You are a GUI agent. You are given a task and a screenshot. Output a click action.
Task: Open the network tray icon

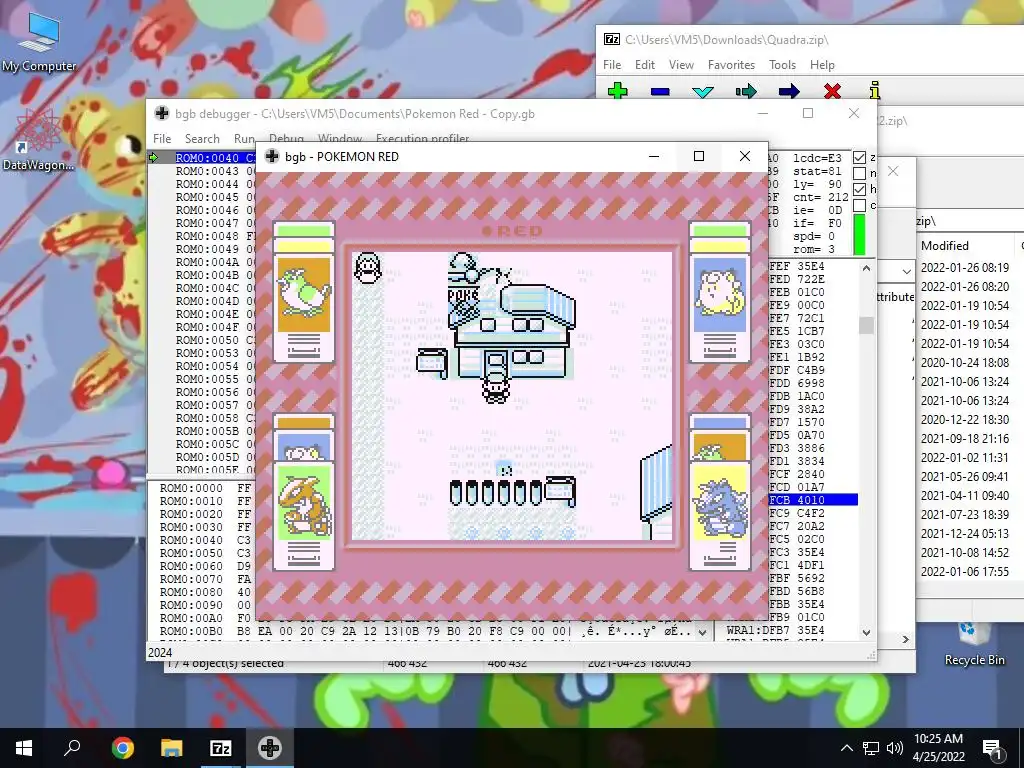(871, 748)
